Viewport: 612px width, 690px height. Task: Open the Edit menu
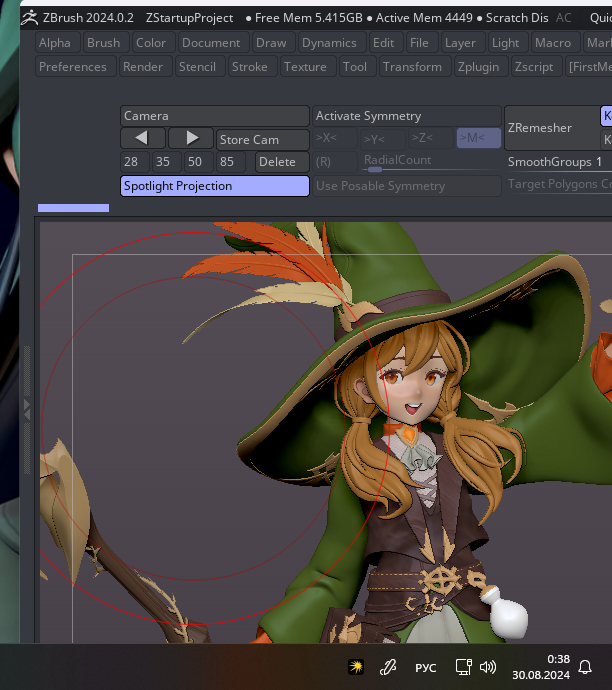(x=384, y=43)
